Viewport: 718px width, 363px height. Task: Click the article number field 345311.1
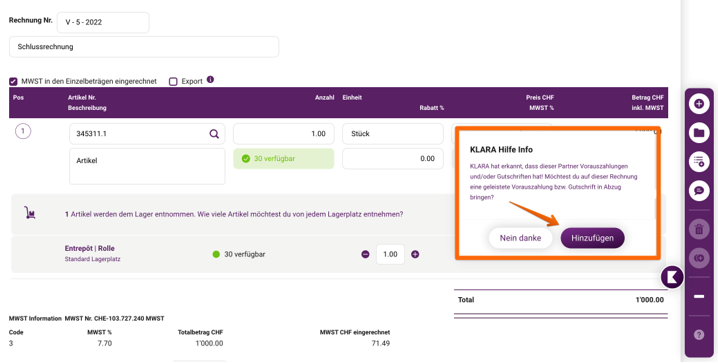pos(147,134)
